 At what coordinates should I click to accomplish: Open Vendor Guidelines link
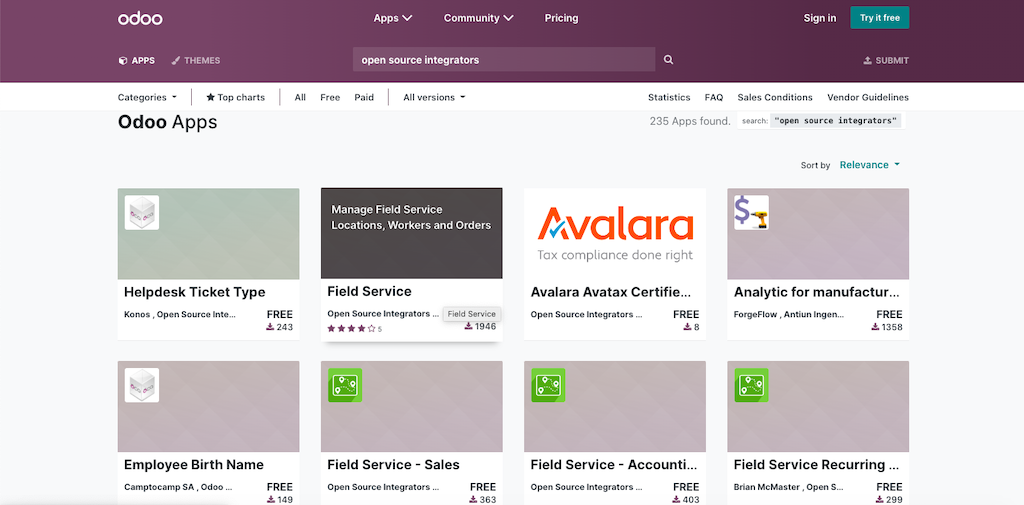[868, 97]
